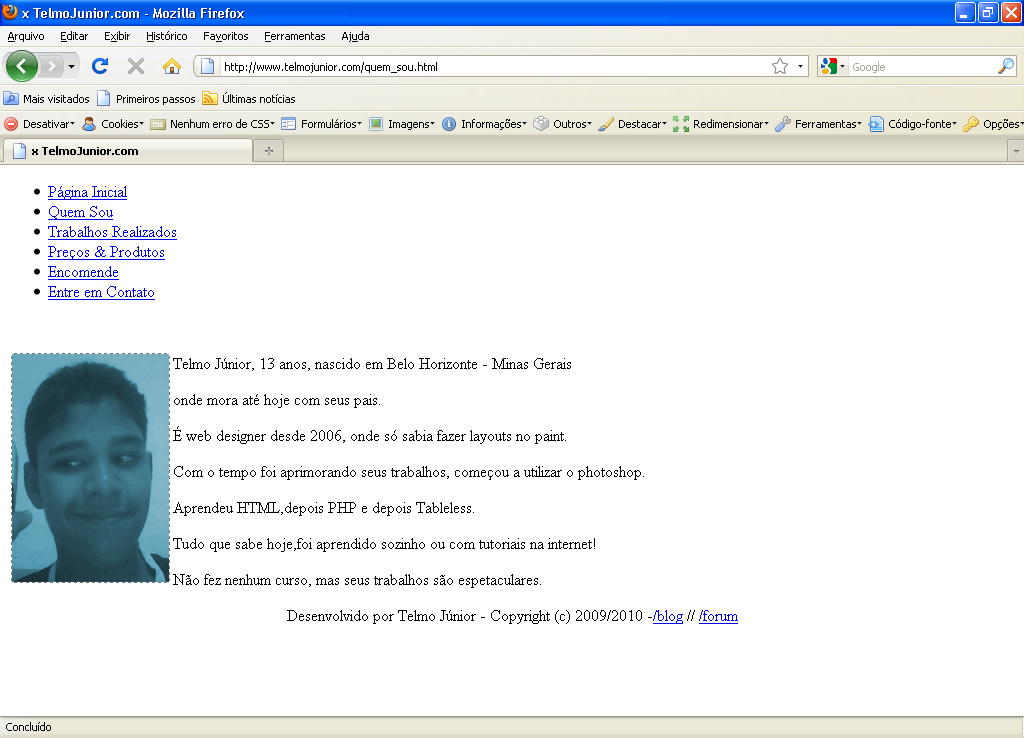Image resolution: width=1024 pixels, height=738 pixels.
Task: Open the Google search engine selector icon
Action: pyautogui.click(x=832, y=66)
